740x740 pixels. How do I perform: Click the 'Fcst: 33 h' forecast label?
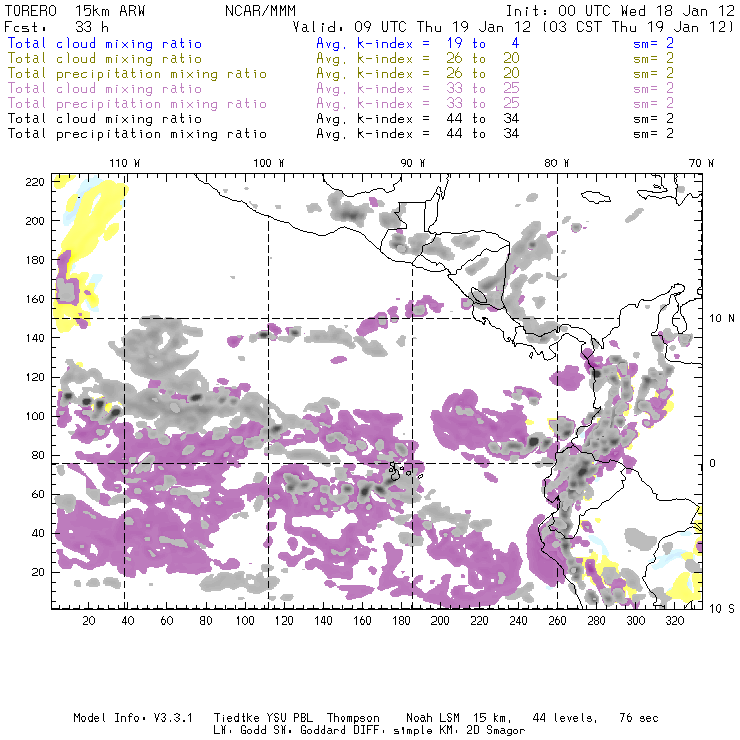57,27
